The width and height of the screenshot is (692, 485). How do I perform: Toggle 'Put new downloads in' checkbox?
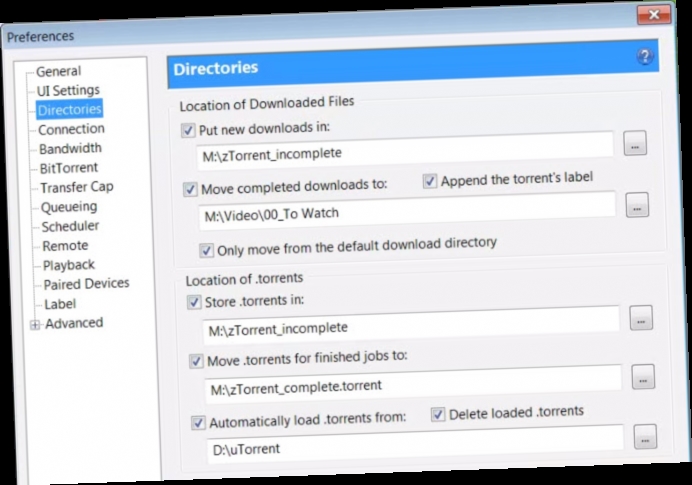tap(188, 131)
